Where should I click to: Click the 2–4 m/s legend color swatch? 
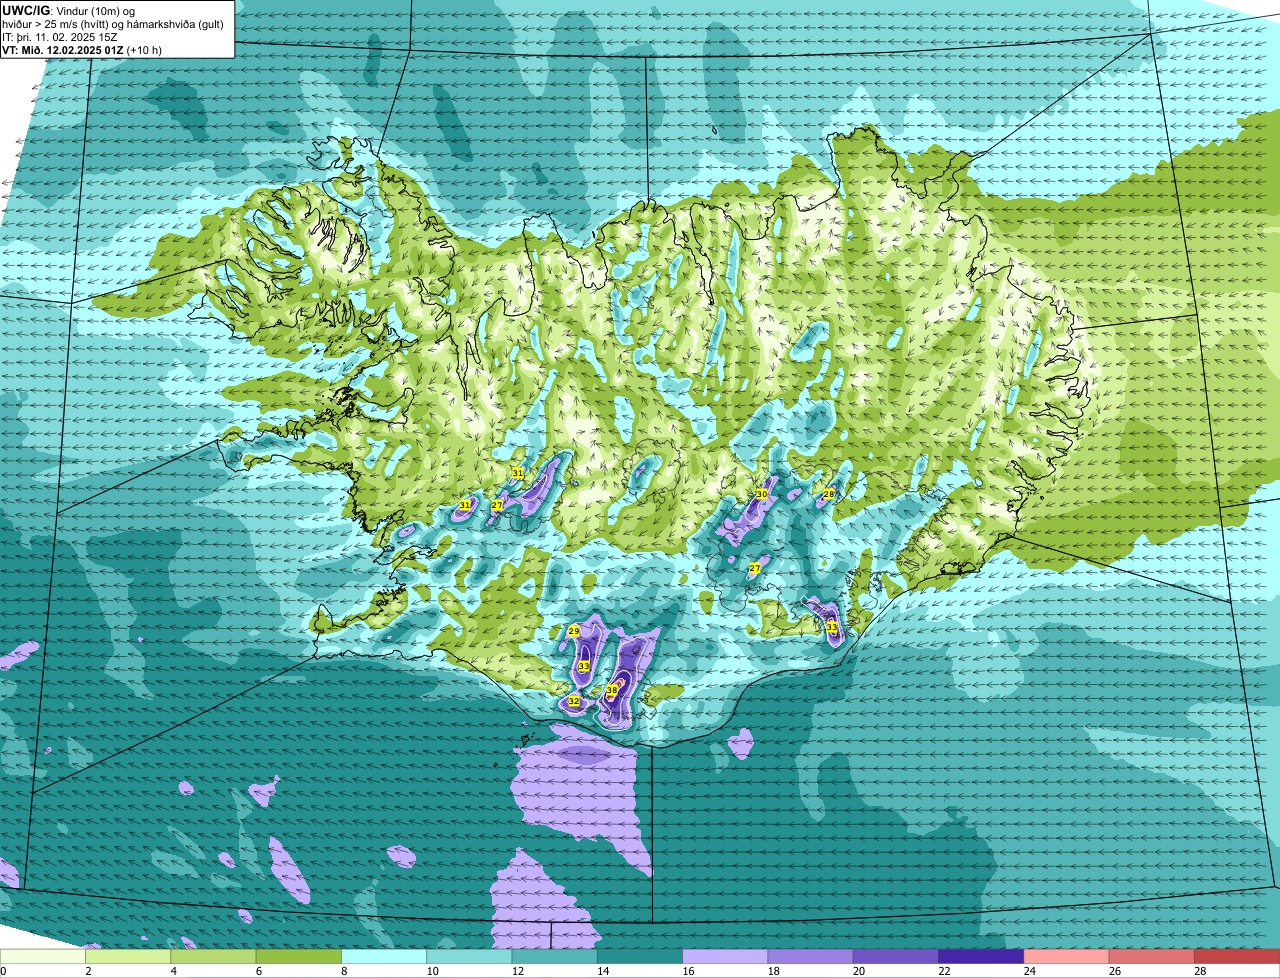point(128,957)
